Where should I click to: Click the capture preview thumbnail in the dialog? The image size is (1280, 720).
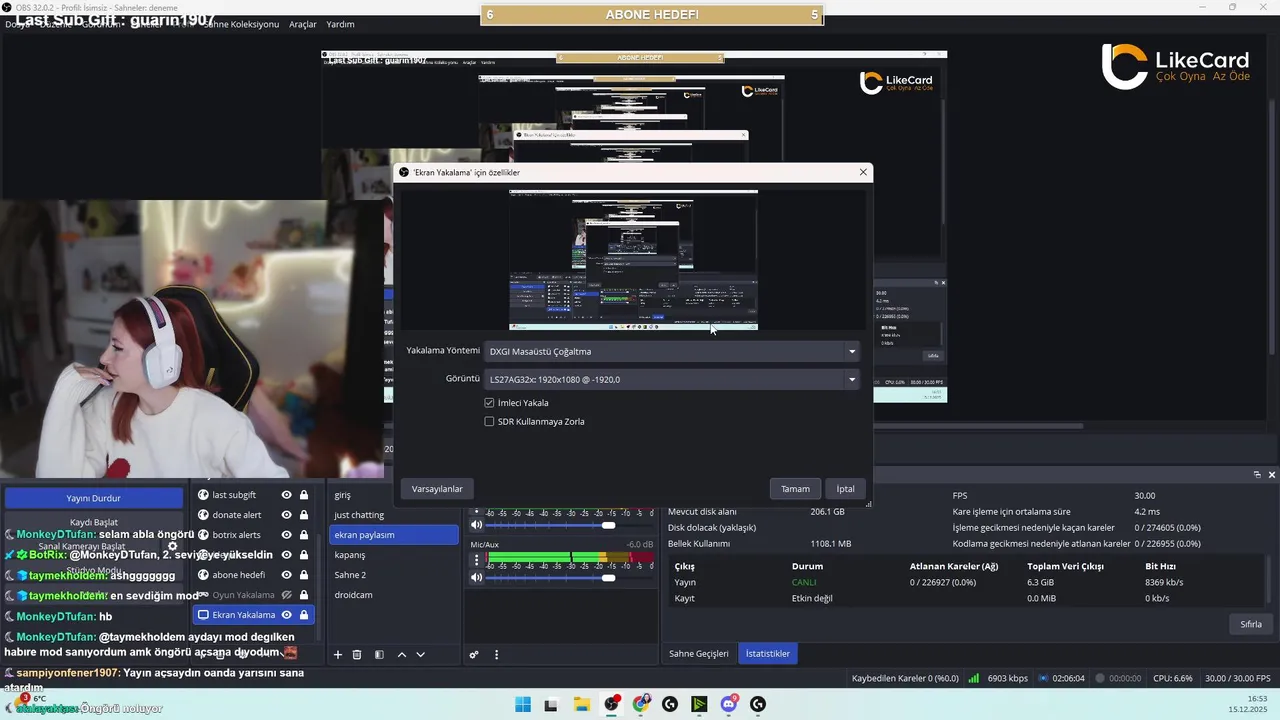[633, 260]
